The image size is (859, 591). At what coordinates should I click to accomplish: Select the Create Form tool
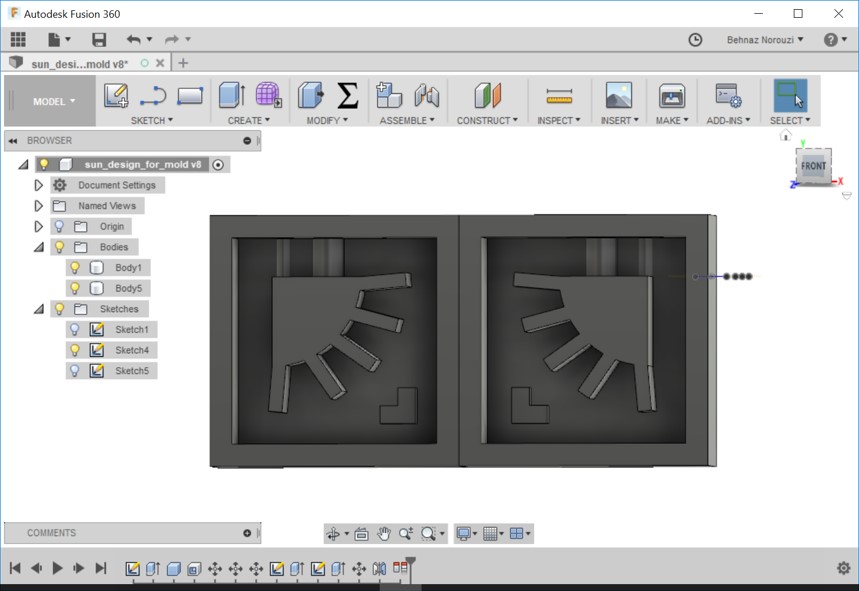[x=268, y=95]
